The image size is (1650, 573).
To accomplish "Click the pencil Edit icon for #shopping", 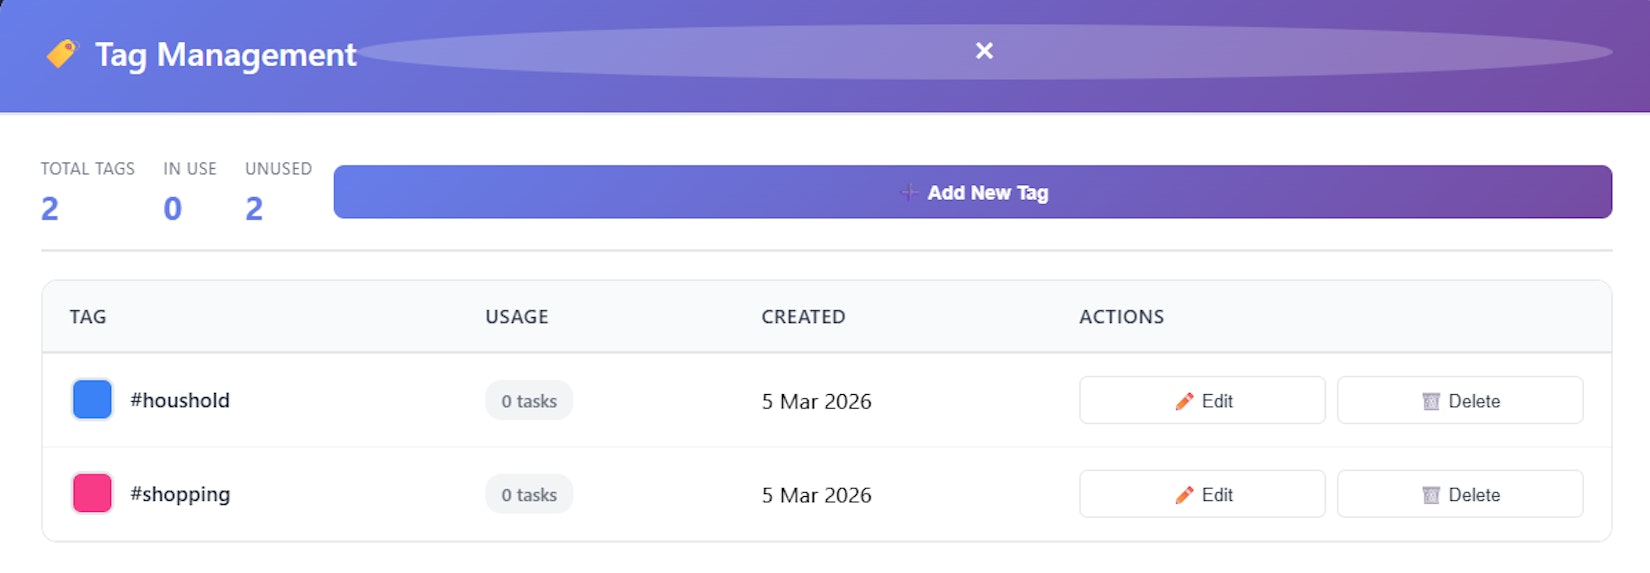I will 1184,495.
